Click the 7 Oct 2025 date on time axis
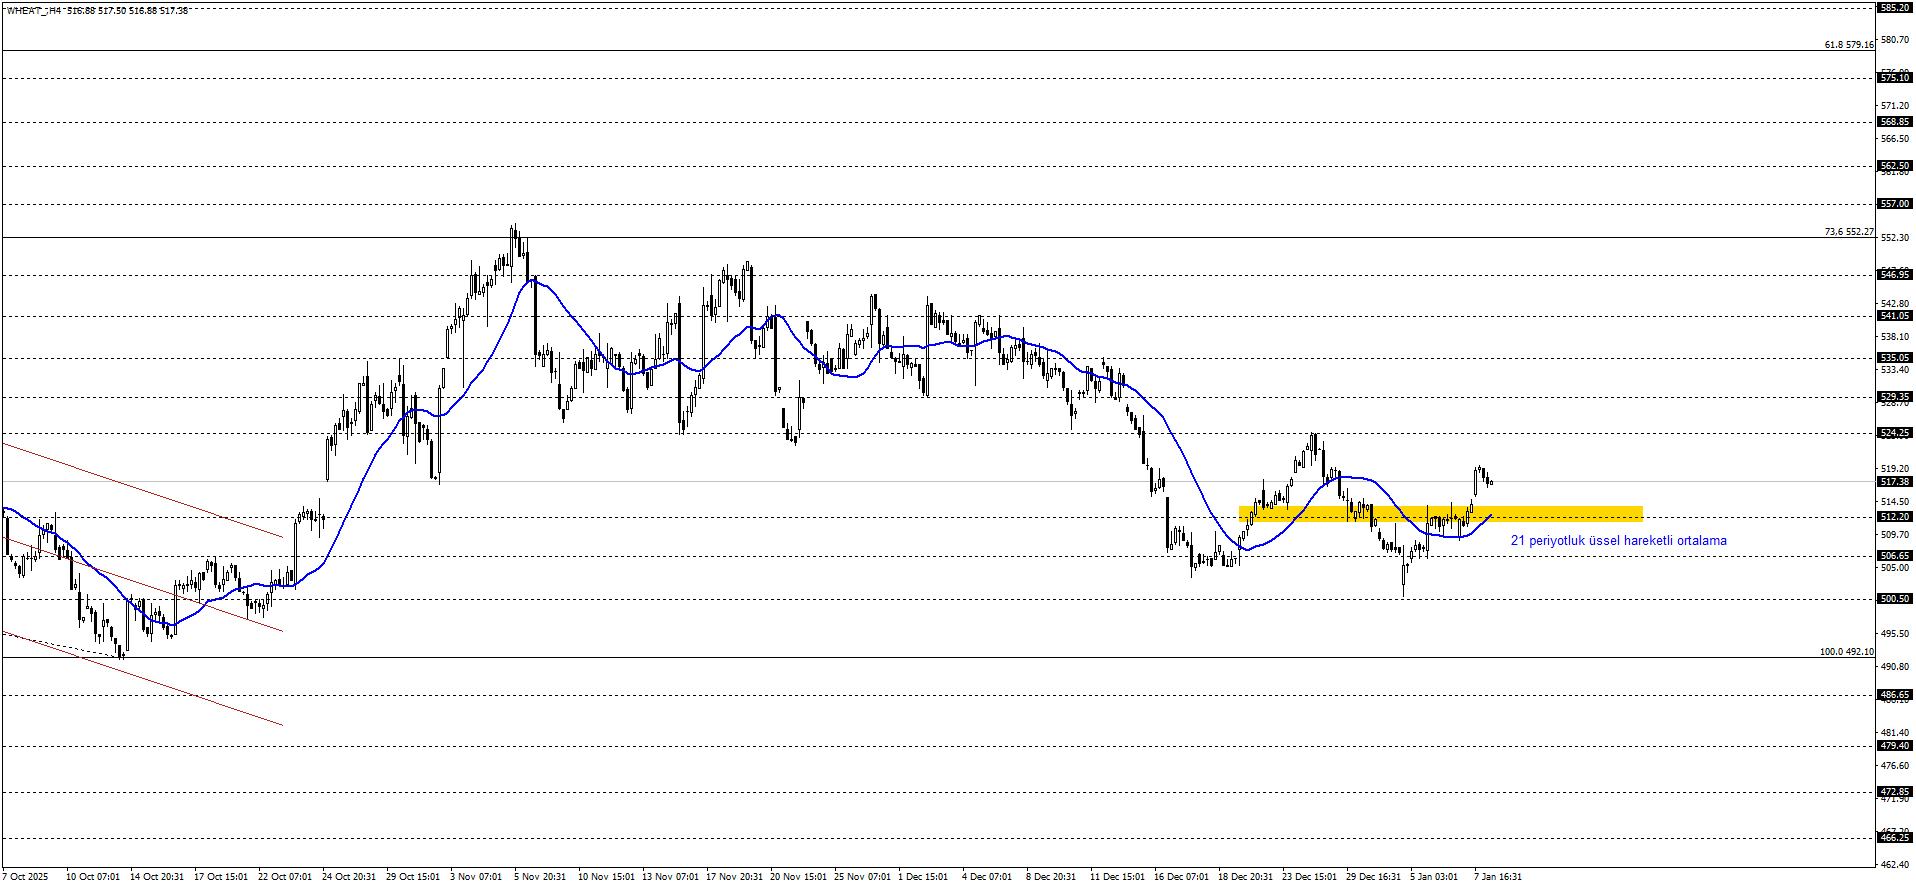Viewport: 1916px width, 888px height. (25, 877)
